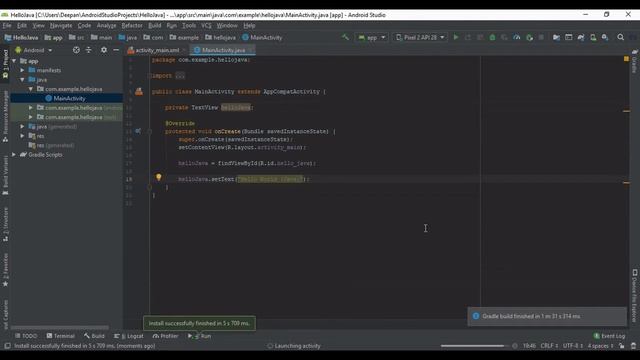The width and height of the screenshot is (640, 360).
Task: Expand the res folder
Action: coord(22,136)
